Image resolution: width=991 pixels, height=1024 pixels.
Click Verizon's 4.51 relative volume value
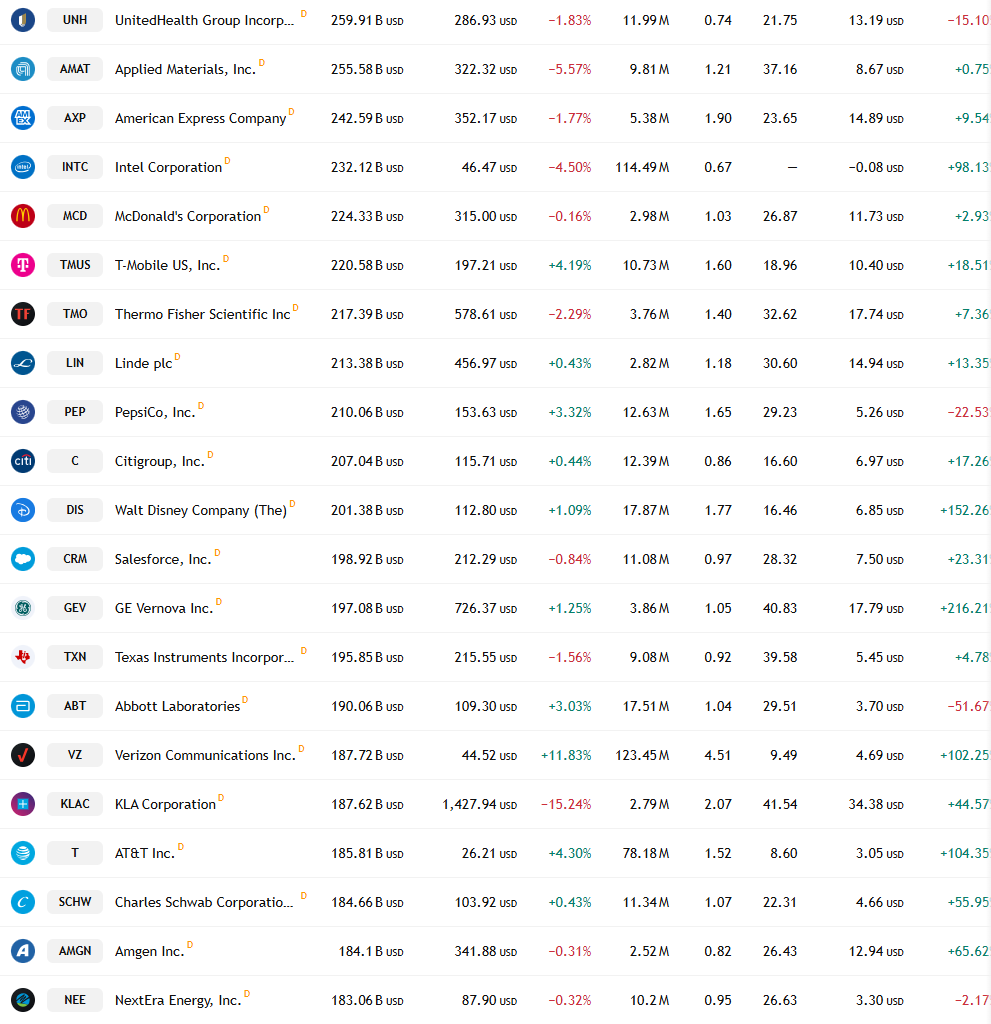(718, 755)
